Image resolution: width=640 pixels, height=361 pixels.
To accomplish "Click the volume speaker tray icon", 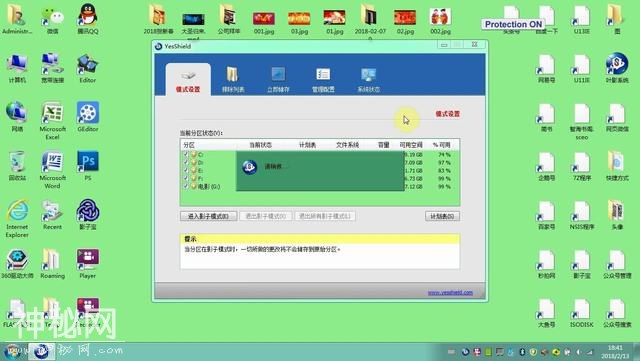I will pyautogui.click(x=578, y=352).
